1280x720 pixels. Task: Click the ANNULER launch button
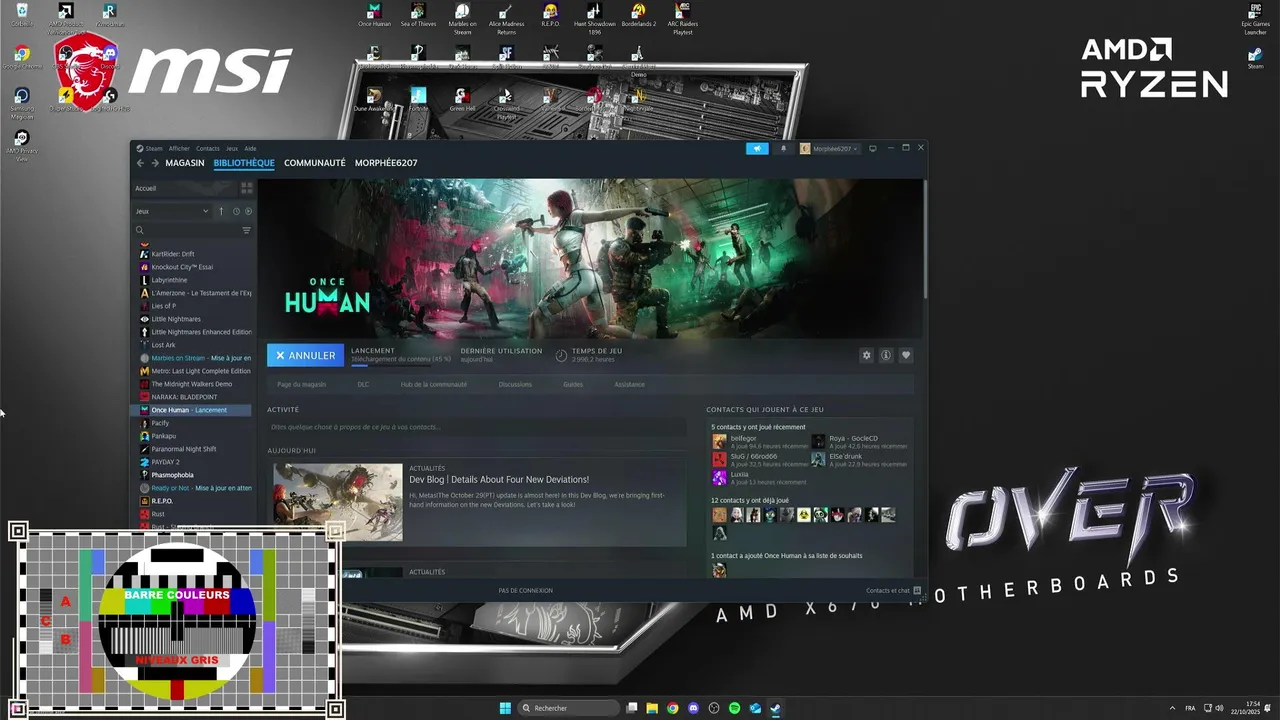[305, 355]
